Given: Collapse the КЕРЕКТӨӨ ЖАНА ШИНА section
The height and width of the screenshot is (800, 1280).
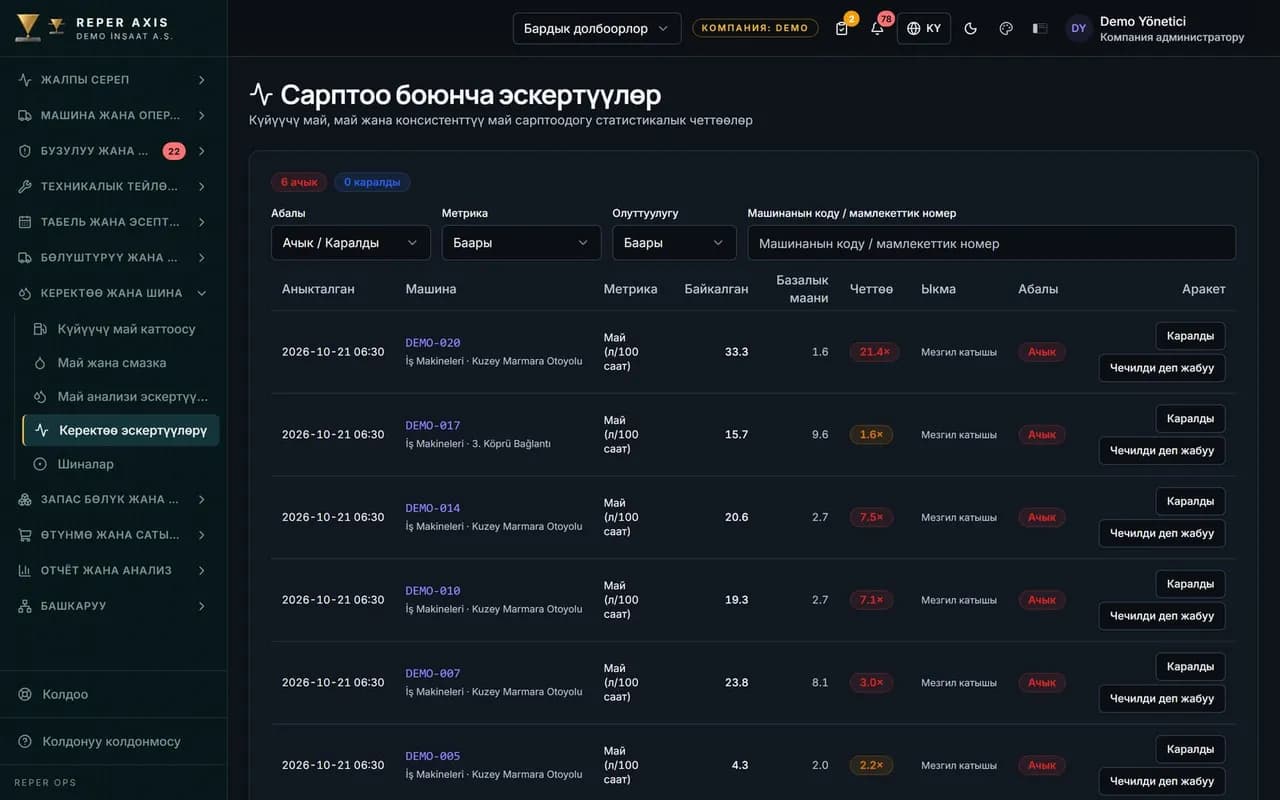Looking at the screenshot, I should 113,293.
